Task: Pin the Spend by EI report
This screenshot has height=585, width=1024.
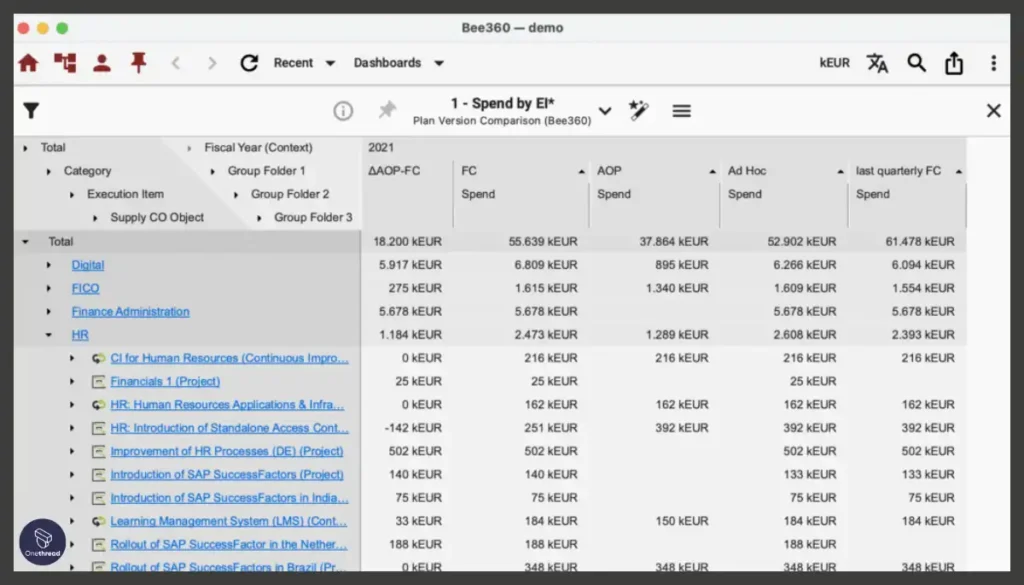Action: coord(387,110)
